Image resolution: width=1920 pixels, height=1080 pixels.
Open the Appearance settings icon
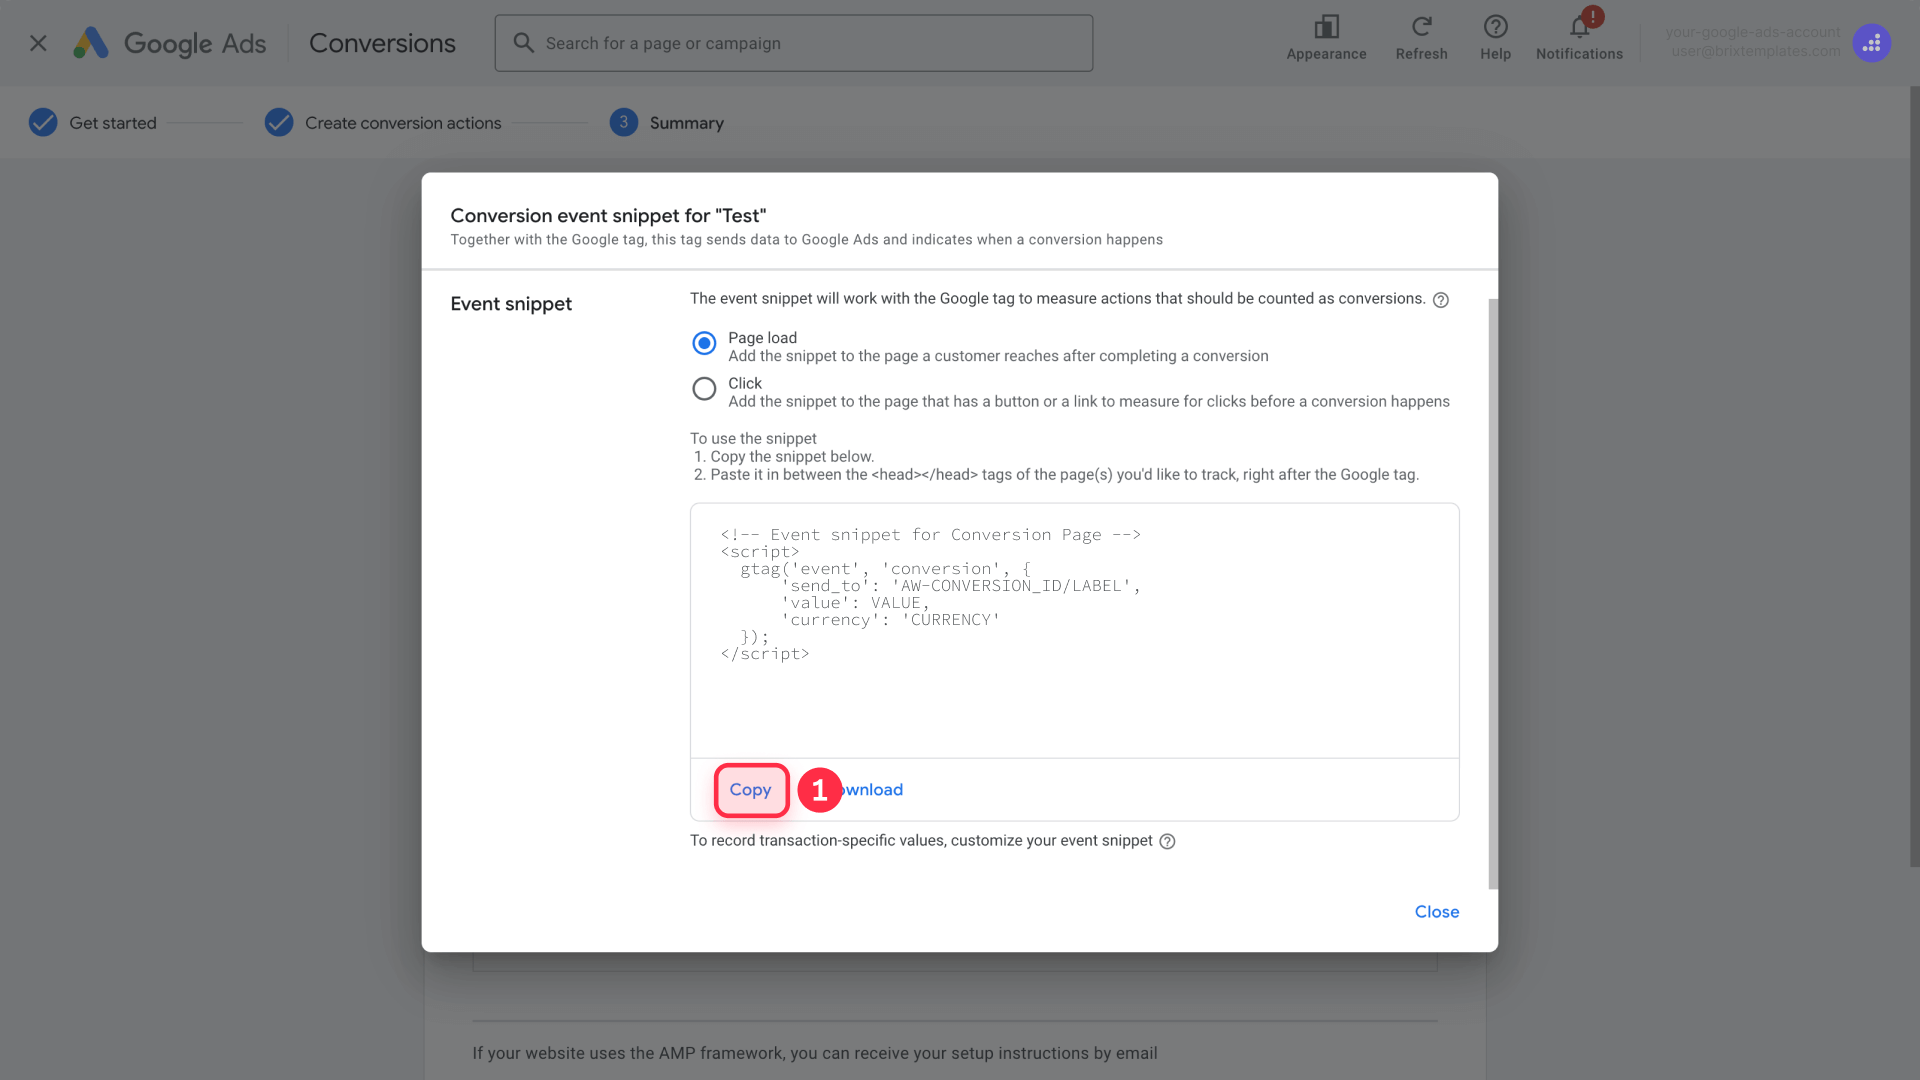(1326, 27)
